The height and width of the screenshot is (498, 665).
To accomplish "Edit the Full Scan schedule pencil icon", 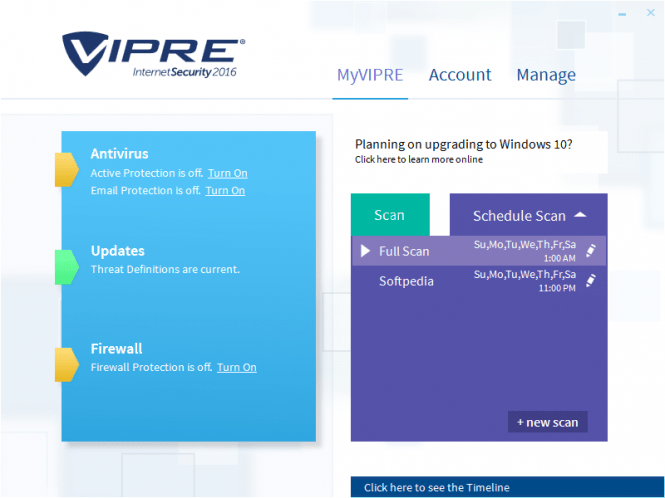I will coord(591,250).
